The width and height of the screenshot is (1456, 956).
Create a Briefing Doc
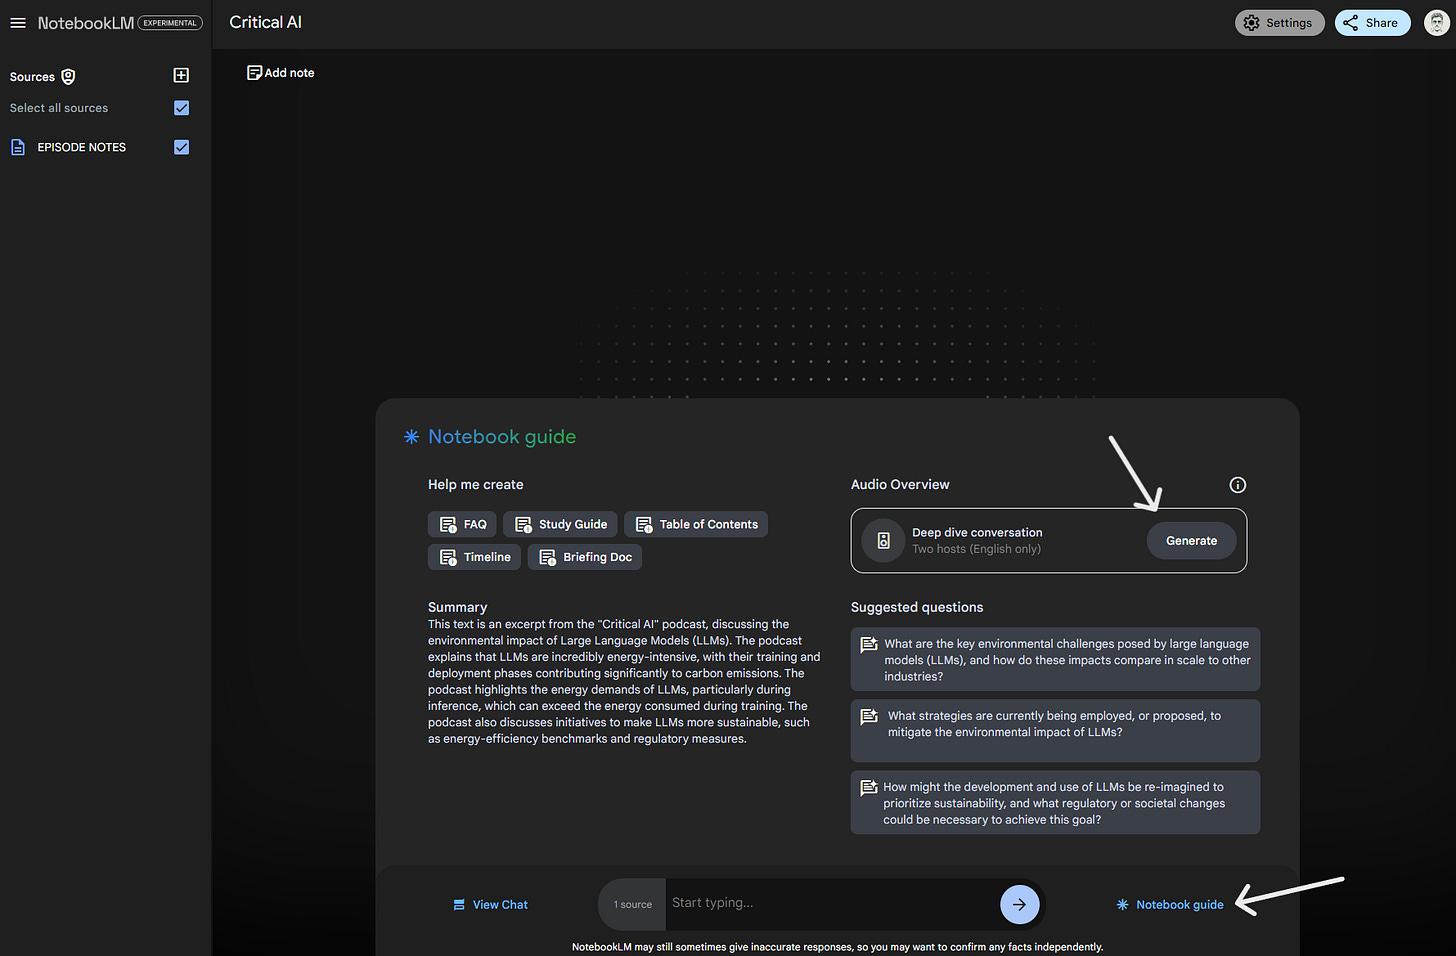[x=585, y=557]
